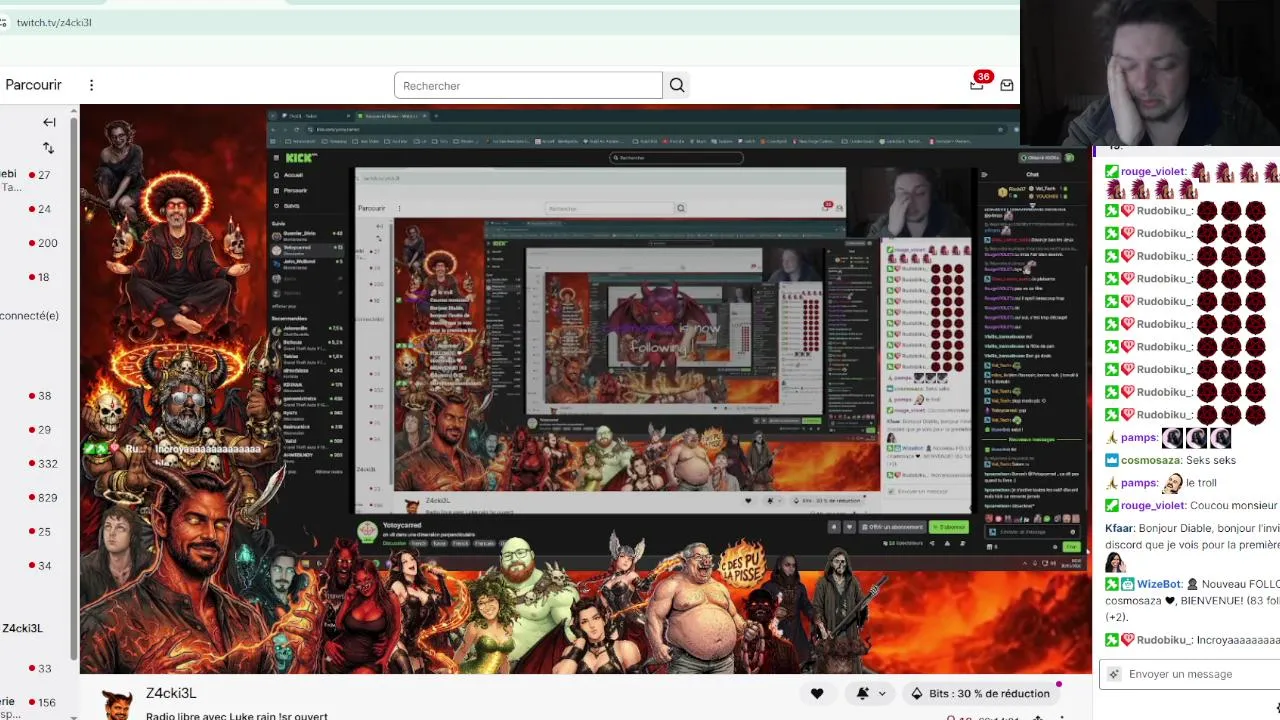The width and height of the screenshot is (1280, 720).
Task: Select the sidebar channel with 33 viewers
Action: click(38, 669)
